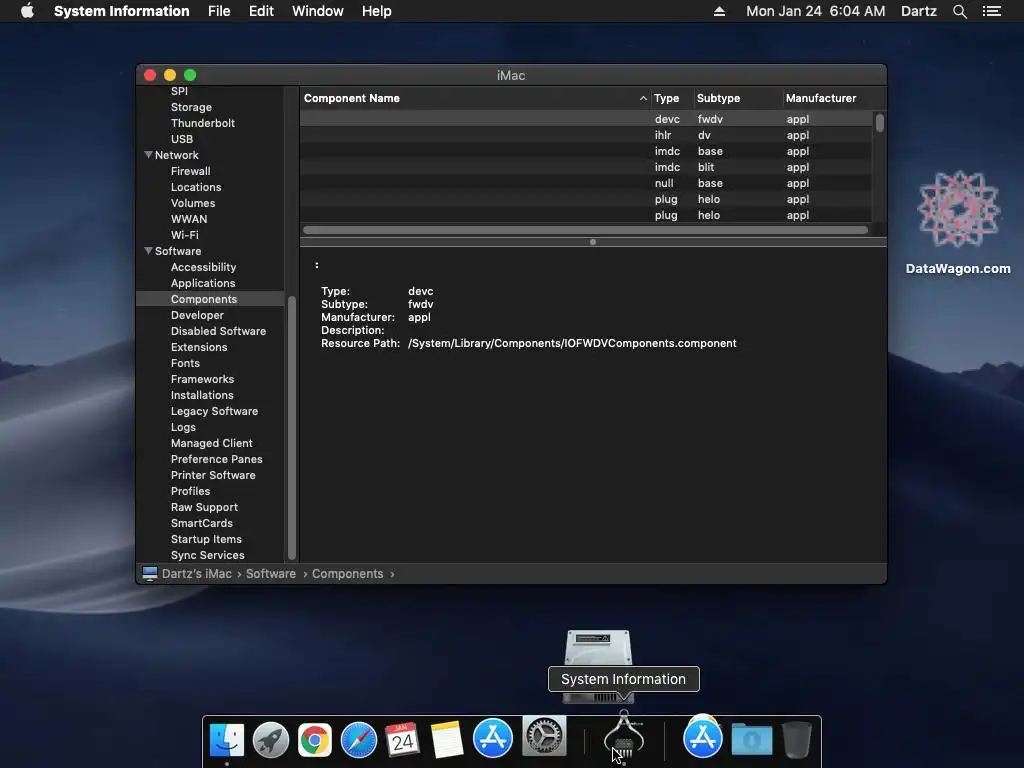This screenshot has height=768, width=1024.
Task: Click Dartz's iMac in path bar
Action: point(197,573)
